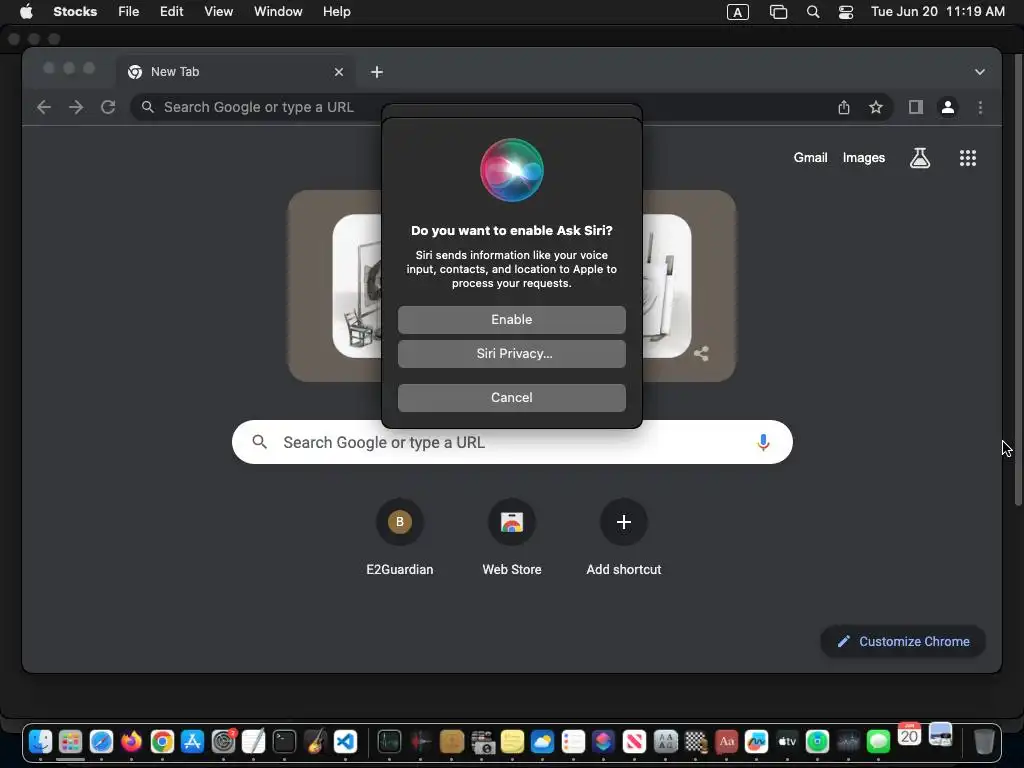Image resolution: width=1024 pixels, height=768 pixels.
Task: Open Spotlight search in menu bar
Action: (813, 12)
